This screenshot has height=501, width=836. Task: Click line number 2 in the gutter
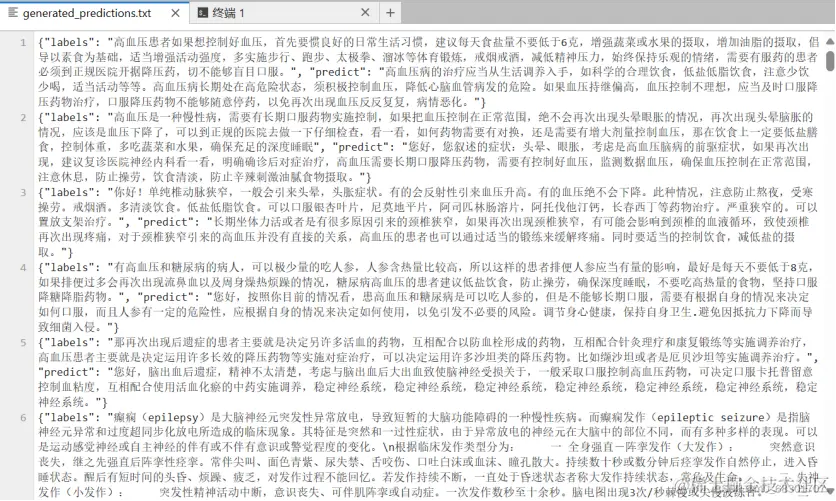click(x=23, y=118)
